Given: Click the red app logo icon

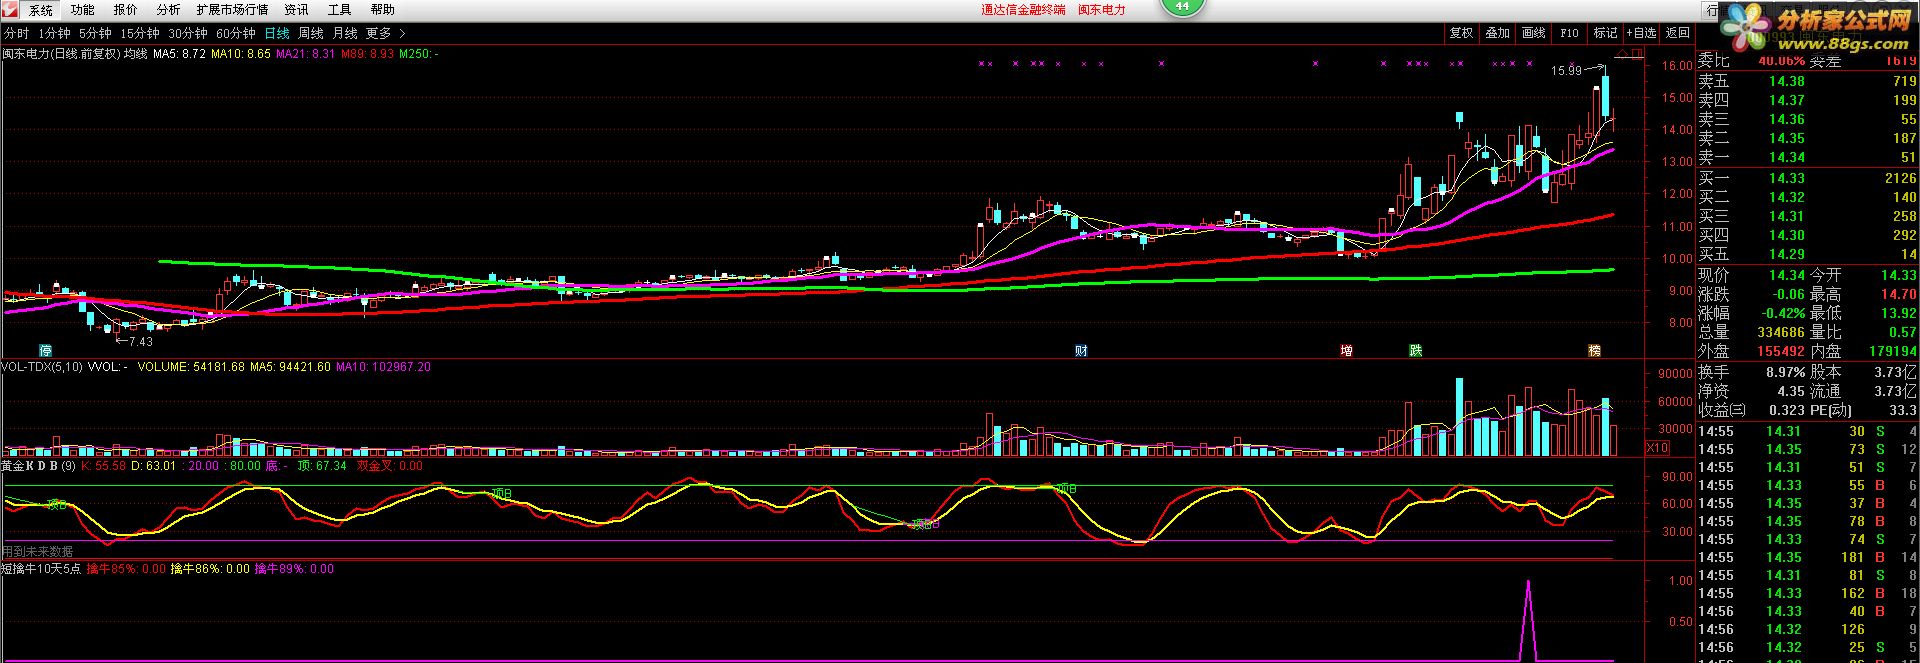Looking at the screenshot, I should (x=10, y=10).
